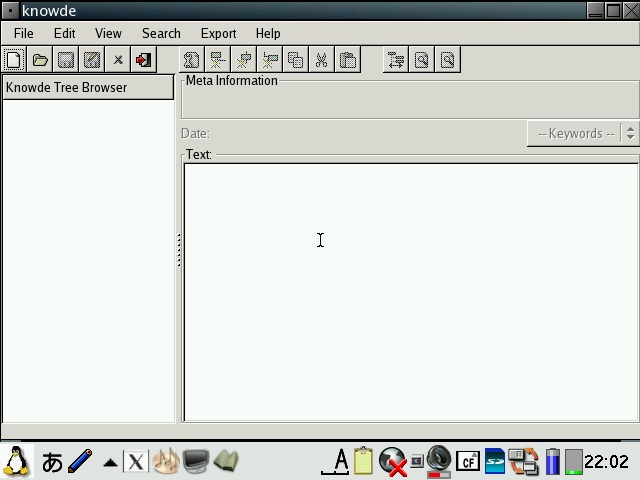Click the Keywords dropdown arrow stepper
This screenshot has height=480, width=640.
pos(629,133)
